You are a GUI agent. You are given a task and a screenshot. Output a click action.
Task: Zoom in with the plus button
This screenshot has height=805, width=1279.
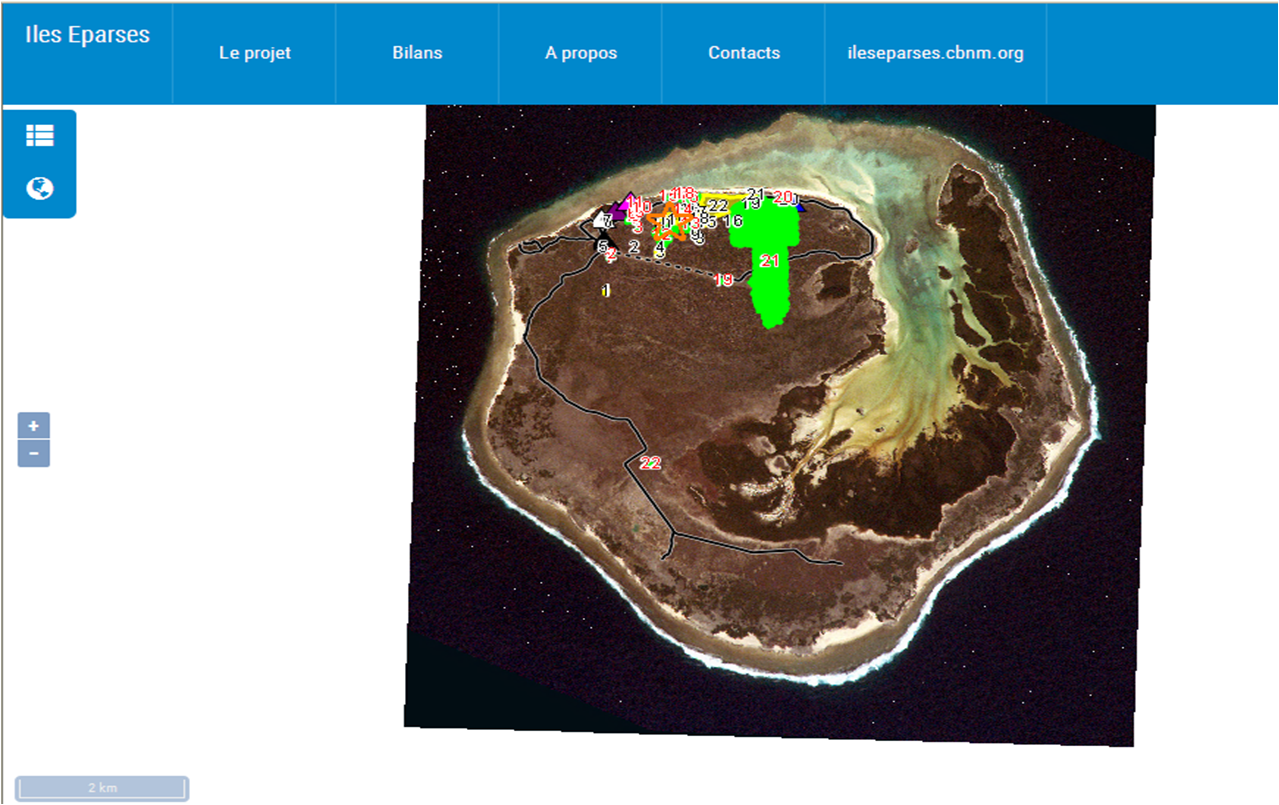34,426
